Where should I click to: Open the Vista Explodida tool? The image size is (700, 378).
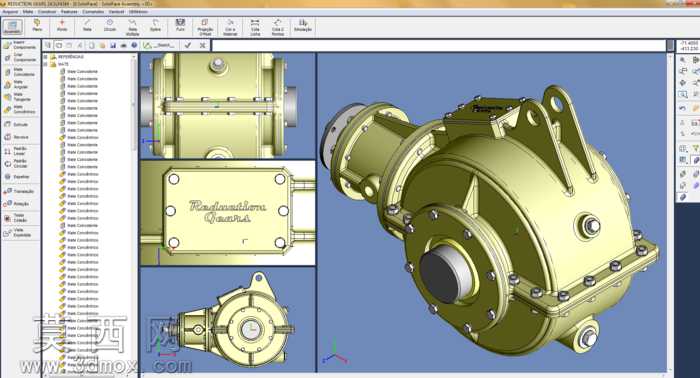pyautogui.click(x=18, y=233)
